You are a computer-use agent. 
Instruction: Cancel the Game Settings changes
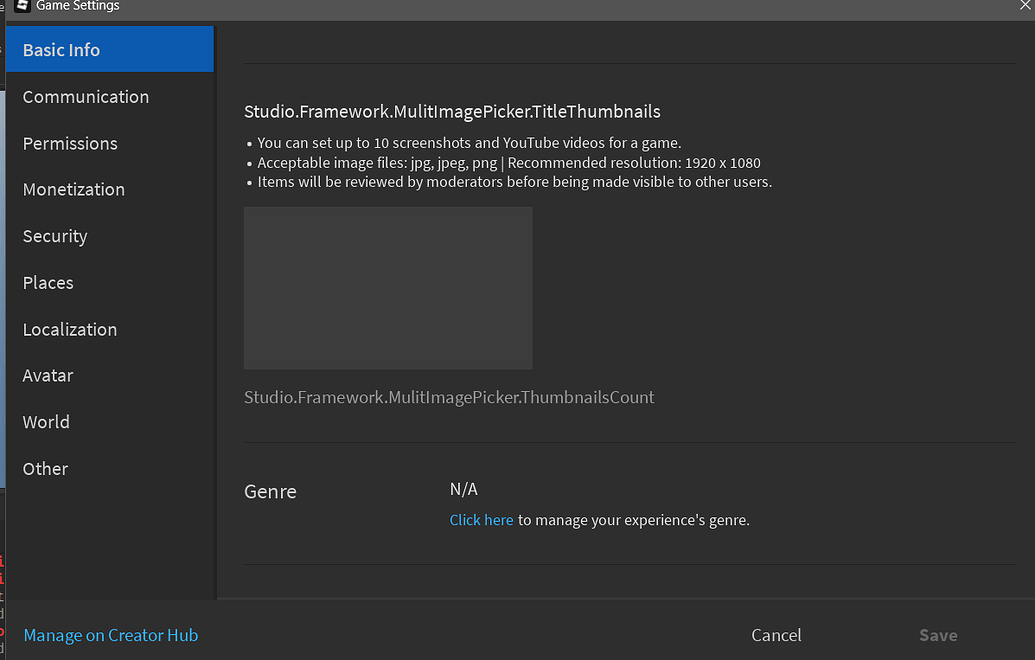click(x=776, y=635)
